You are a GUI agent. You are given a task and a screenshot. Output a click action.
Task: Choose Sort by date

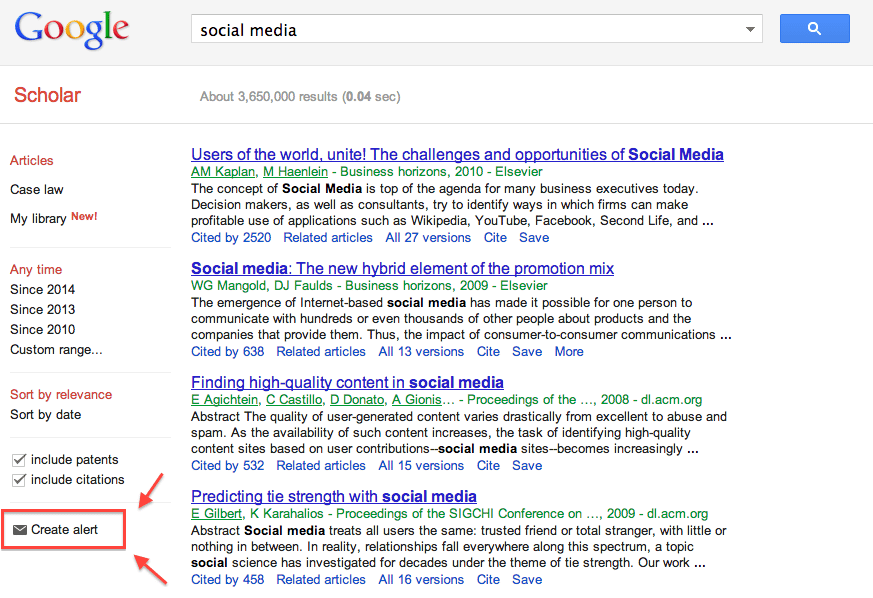pyautogui.click(x=46, y=415)
